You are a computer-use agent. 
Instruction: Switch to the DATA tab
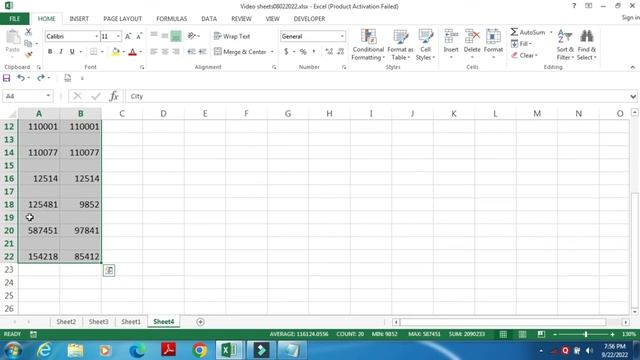209,19
